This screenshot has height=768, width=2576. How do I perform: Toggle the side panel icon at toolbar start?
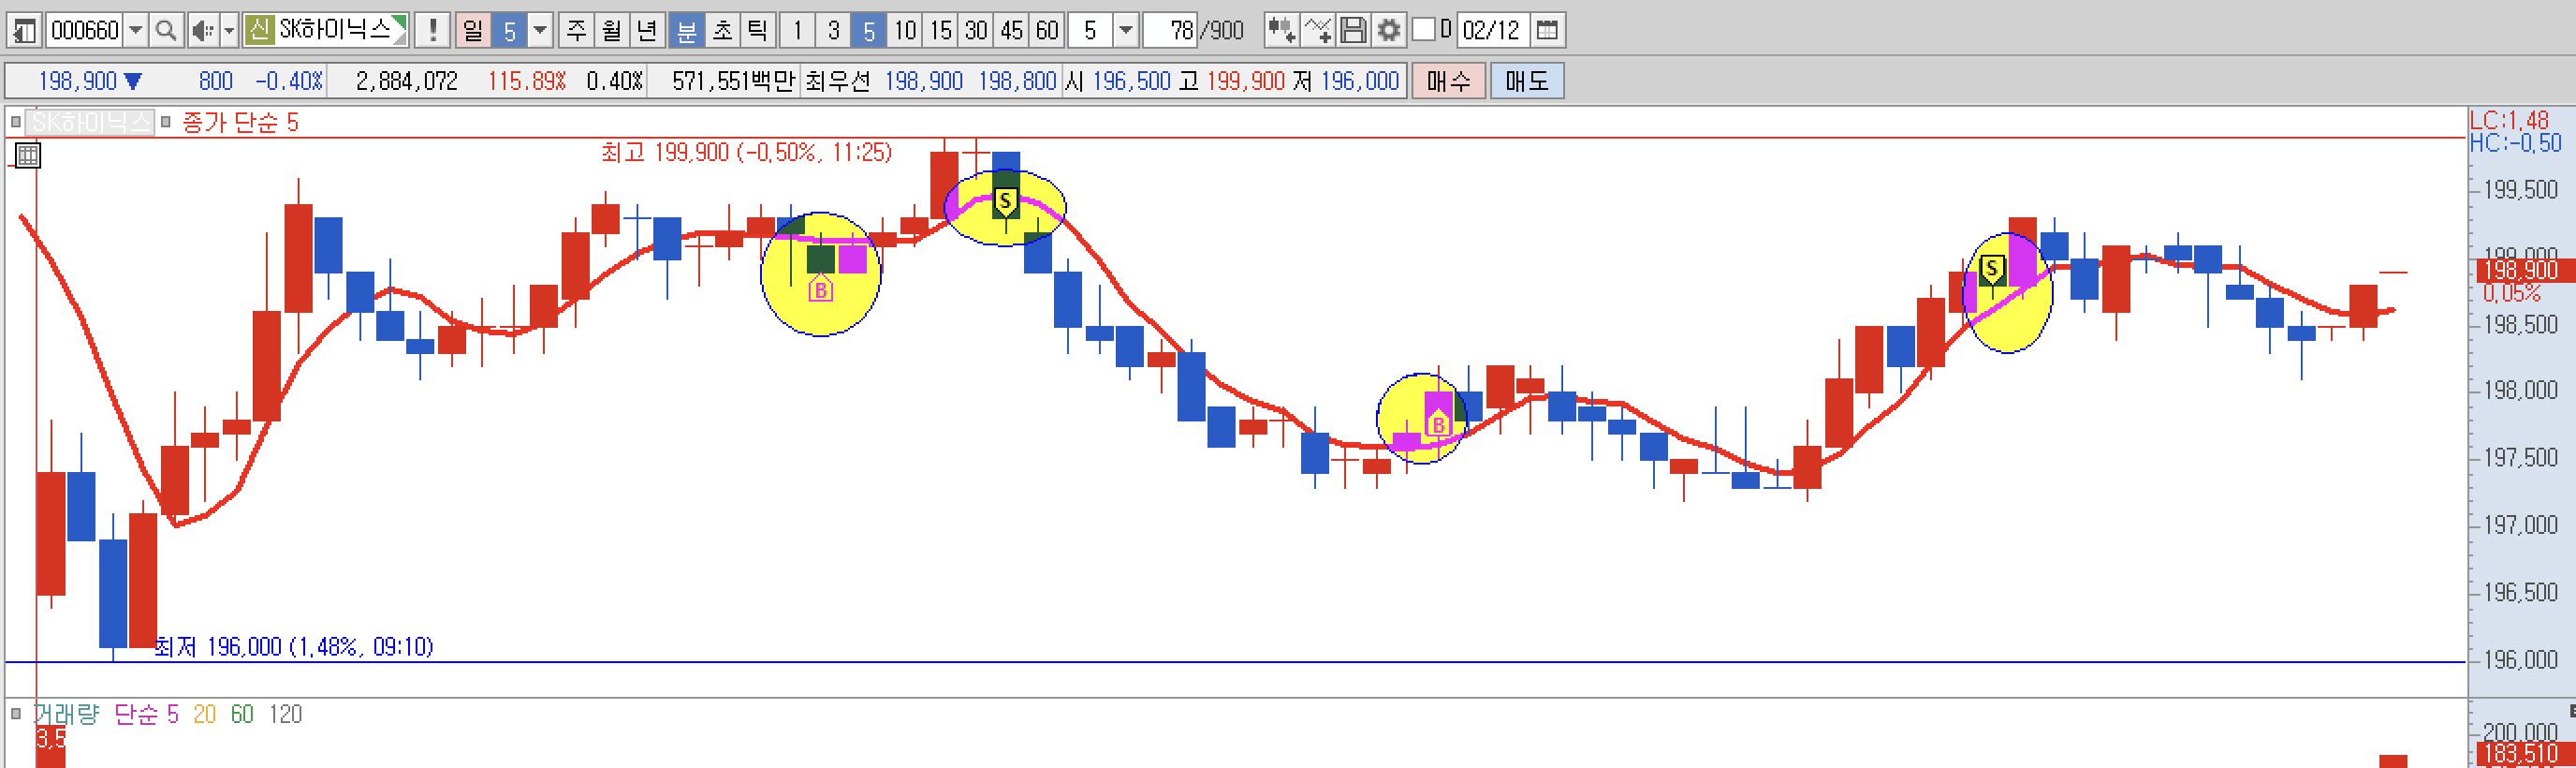(x=24, y=30)
